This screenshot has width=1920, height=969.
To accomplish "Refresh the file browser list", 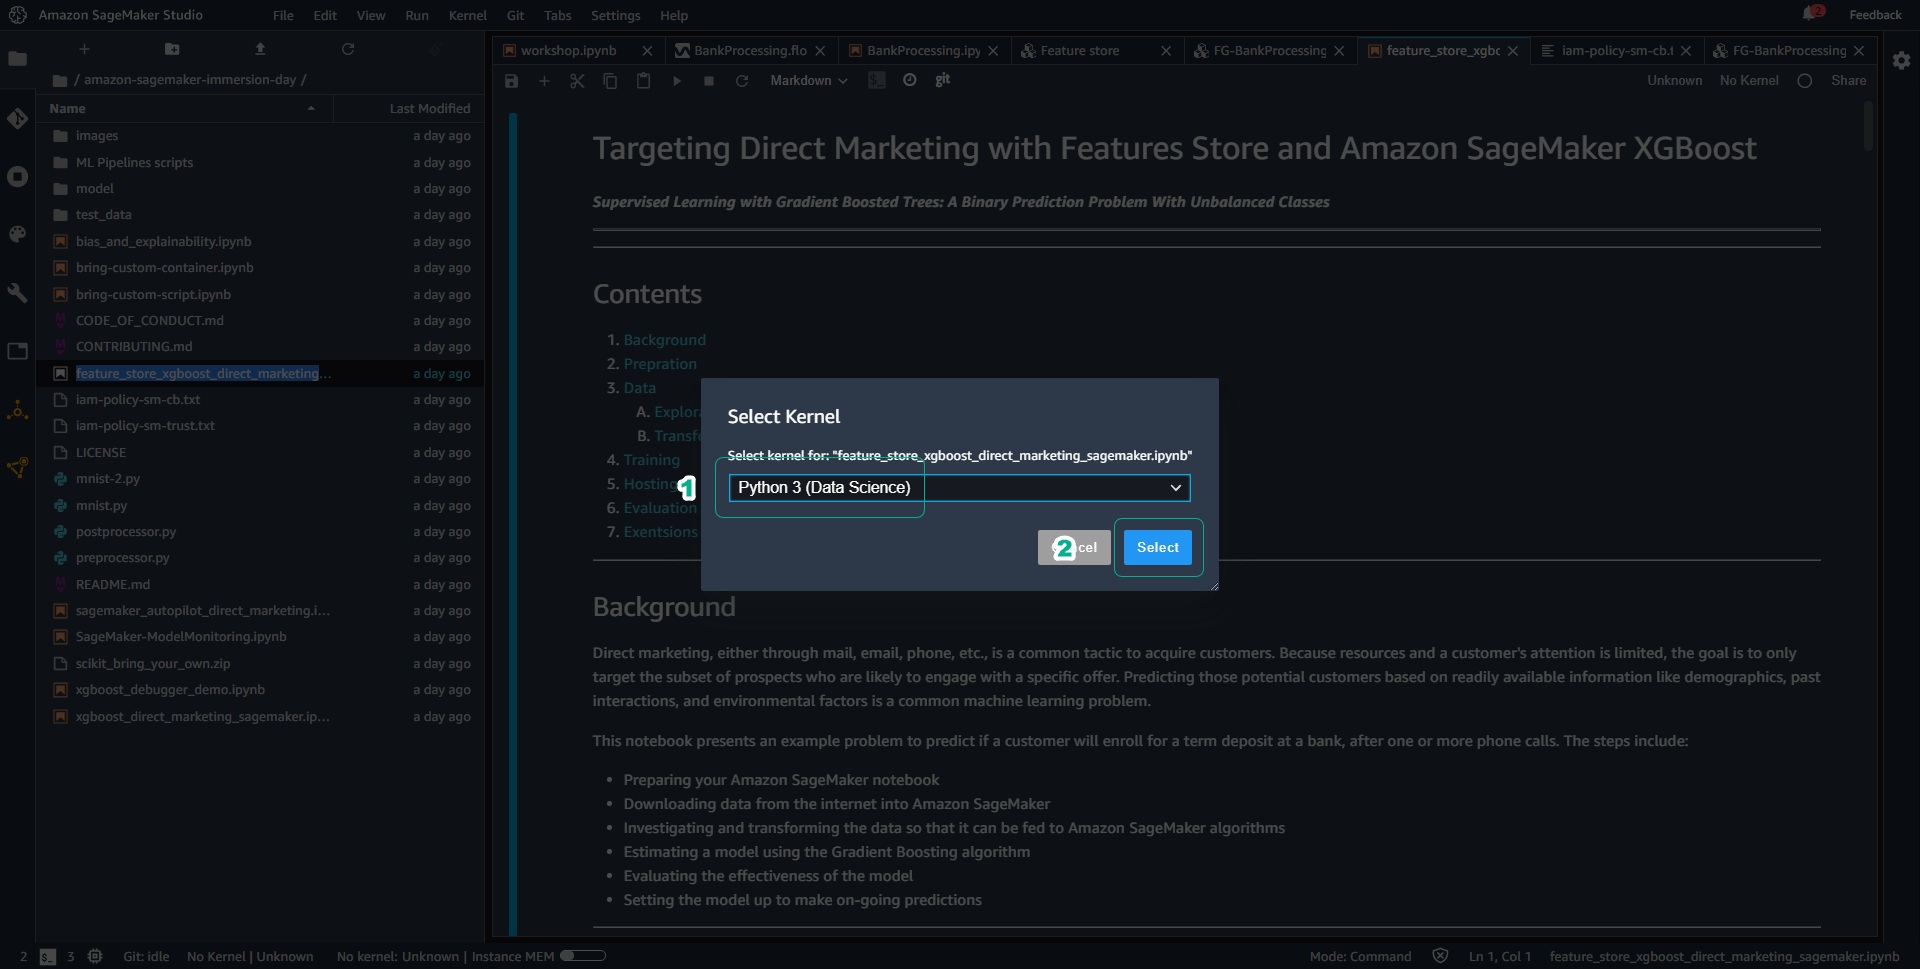I will tap(348, 49).
